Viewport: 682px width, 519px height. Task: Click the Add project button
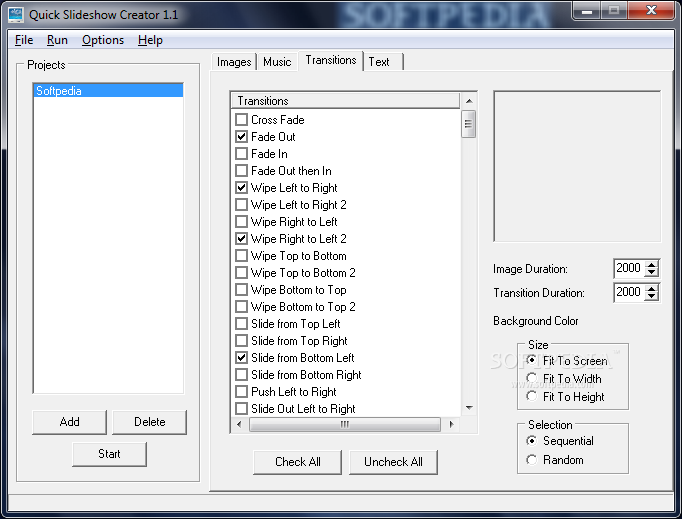click(70, 422)
